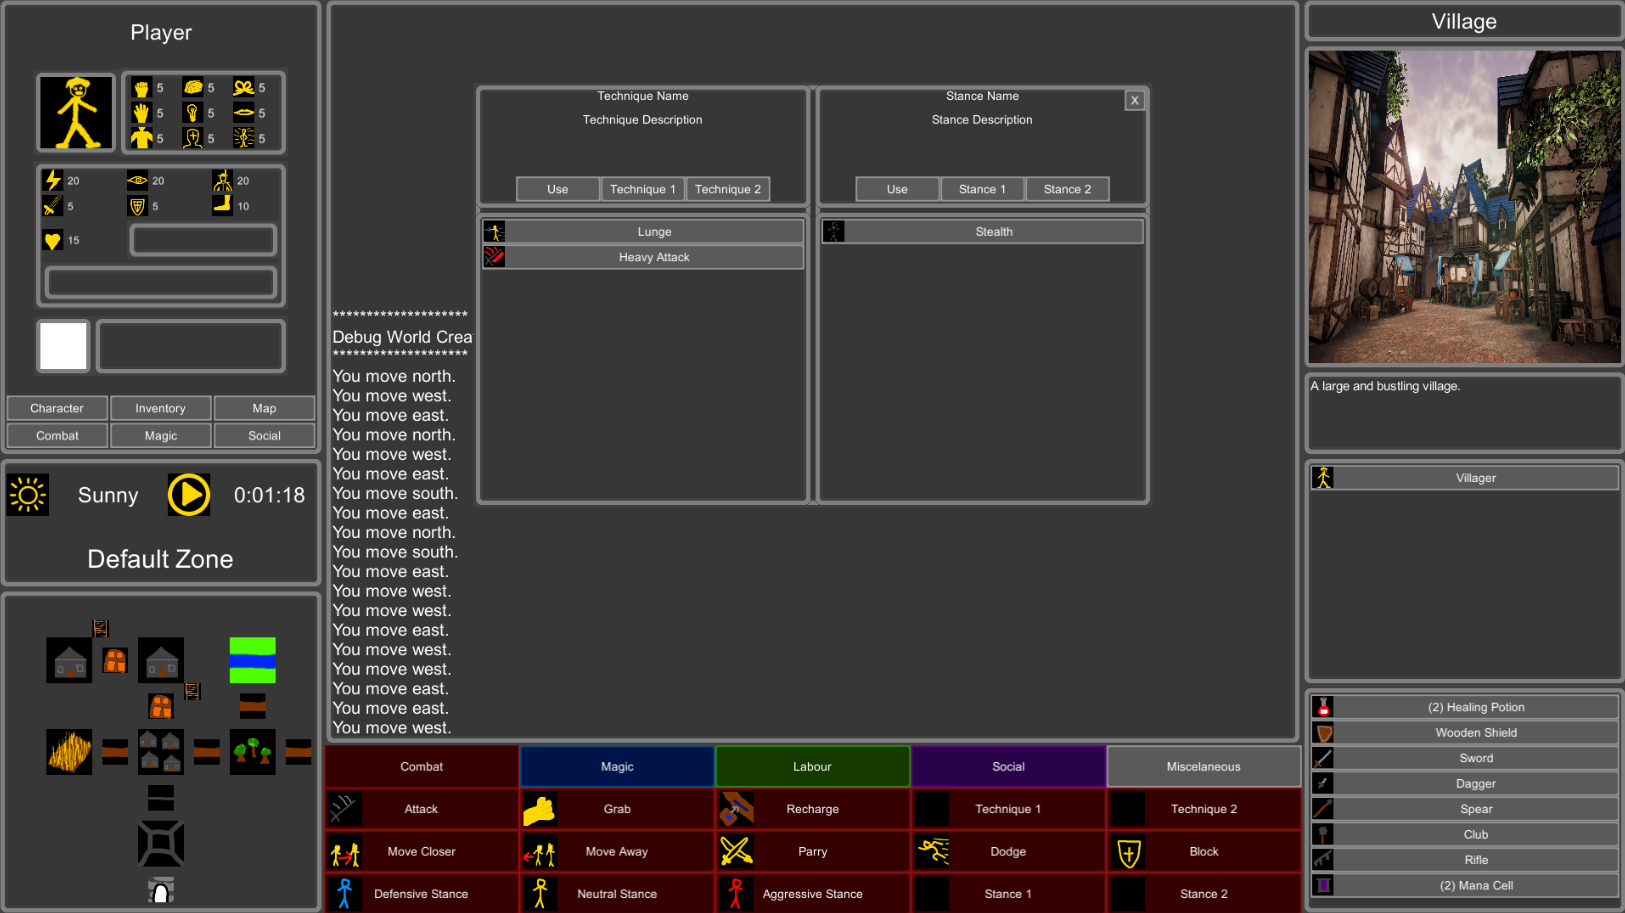Click the Parry crossed swords icon
The image size is (1625, 913).
click(736, 851)
